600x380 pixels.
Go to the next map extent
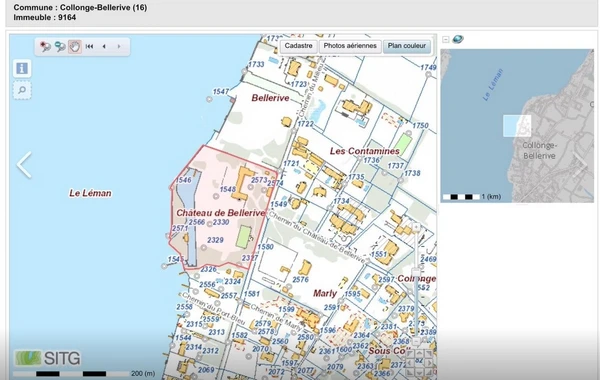coord(119,46)
